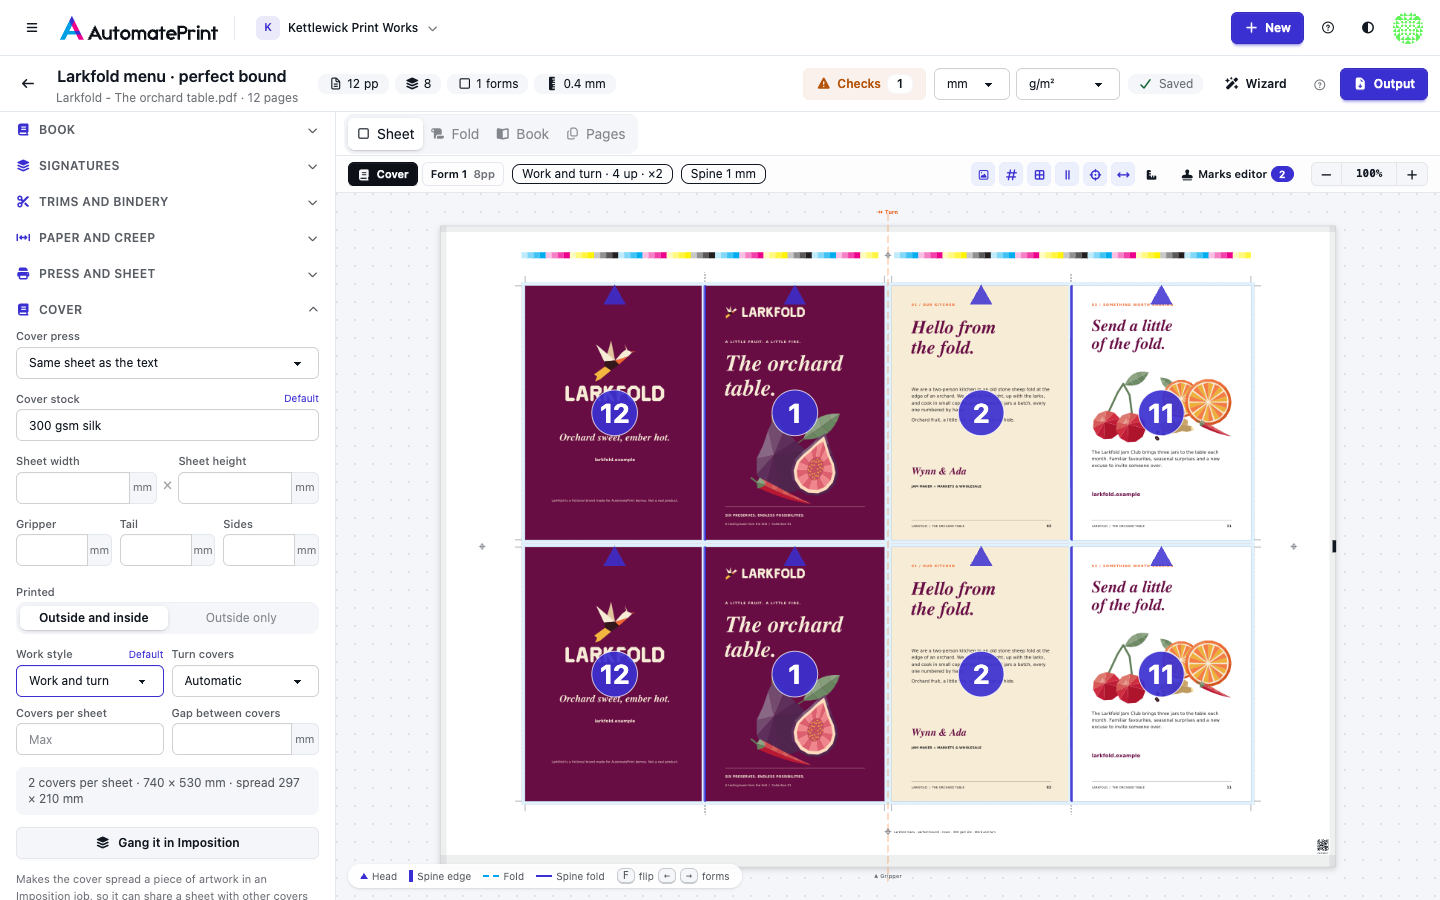Viewport: 1440px width, 900px height.
Task: Click the ruler measure icon
Action: coord(1152,175)
